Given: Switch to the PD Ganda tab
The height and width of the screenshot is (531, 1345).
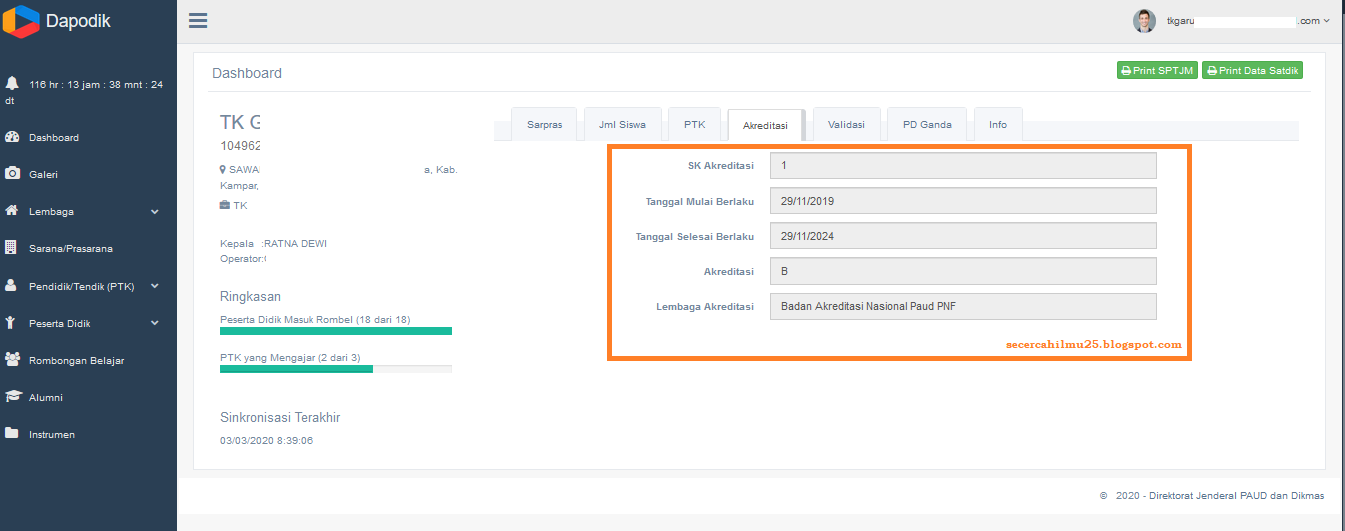Looking at the screenshot, I should pos(927,125).
